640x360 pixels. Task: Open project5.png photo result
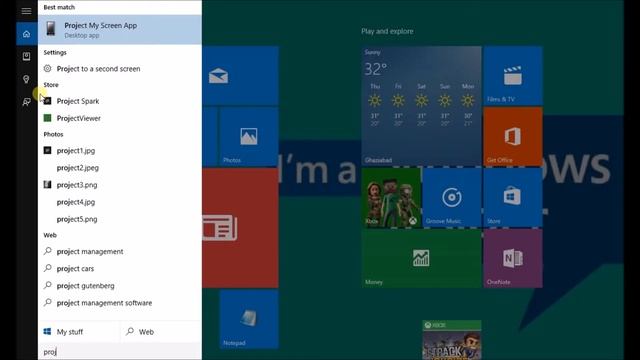[x=120, y=219]
